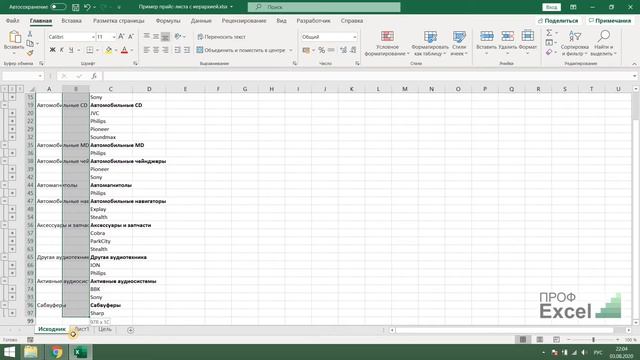Click the Wrap Text (Переносить текст) button

coord(221,37)
